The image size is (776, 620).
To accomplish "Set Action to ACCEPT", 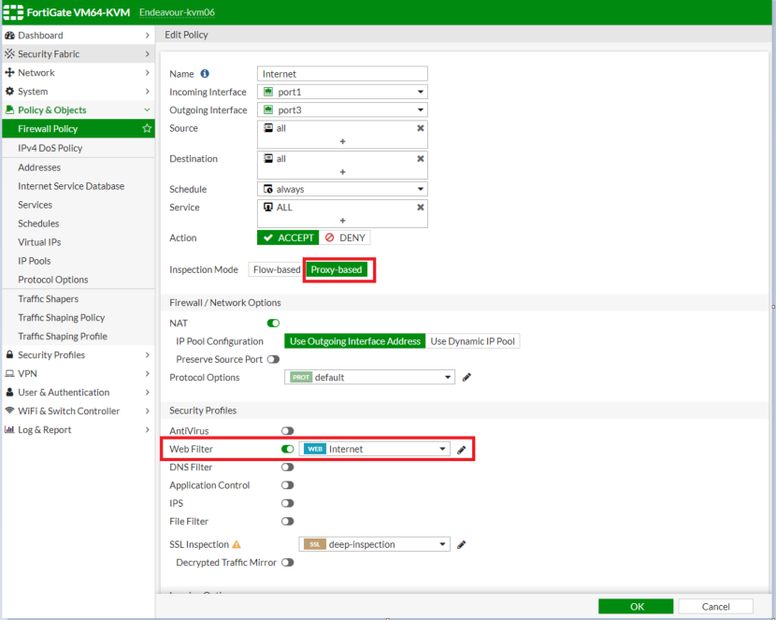I will point(288,238).
